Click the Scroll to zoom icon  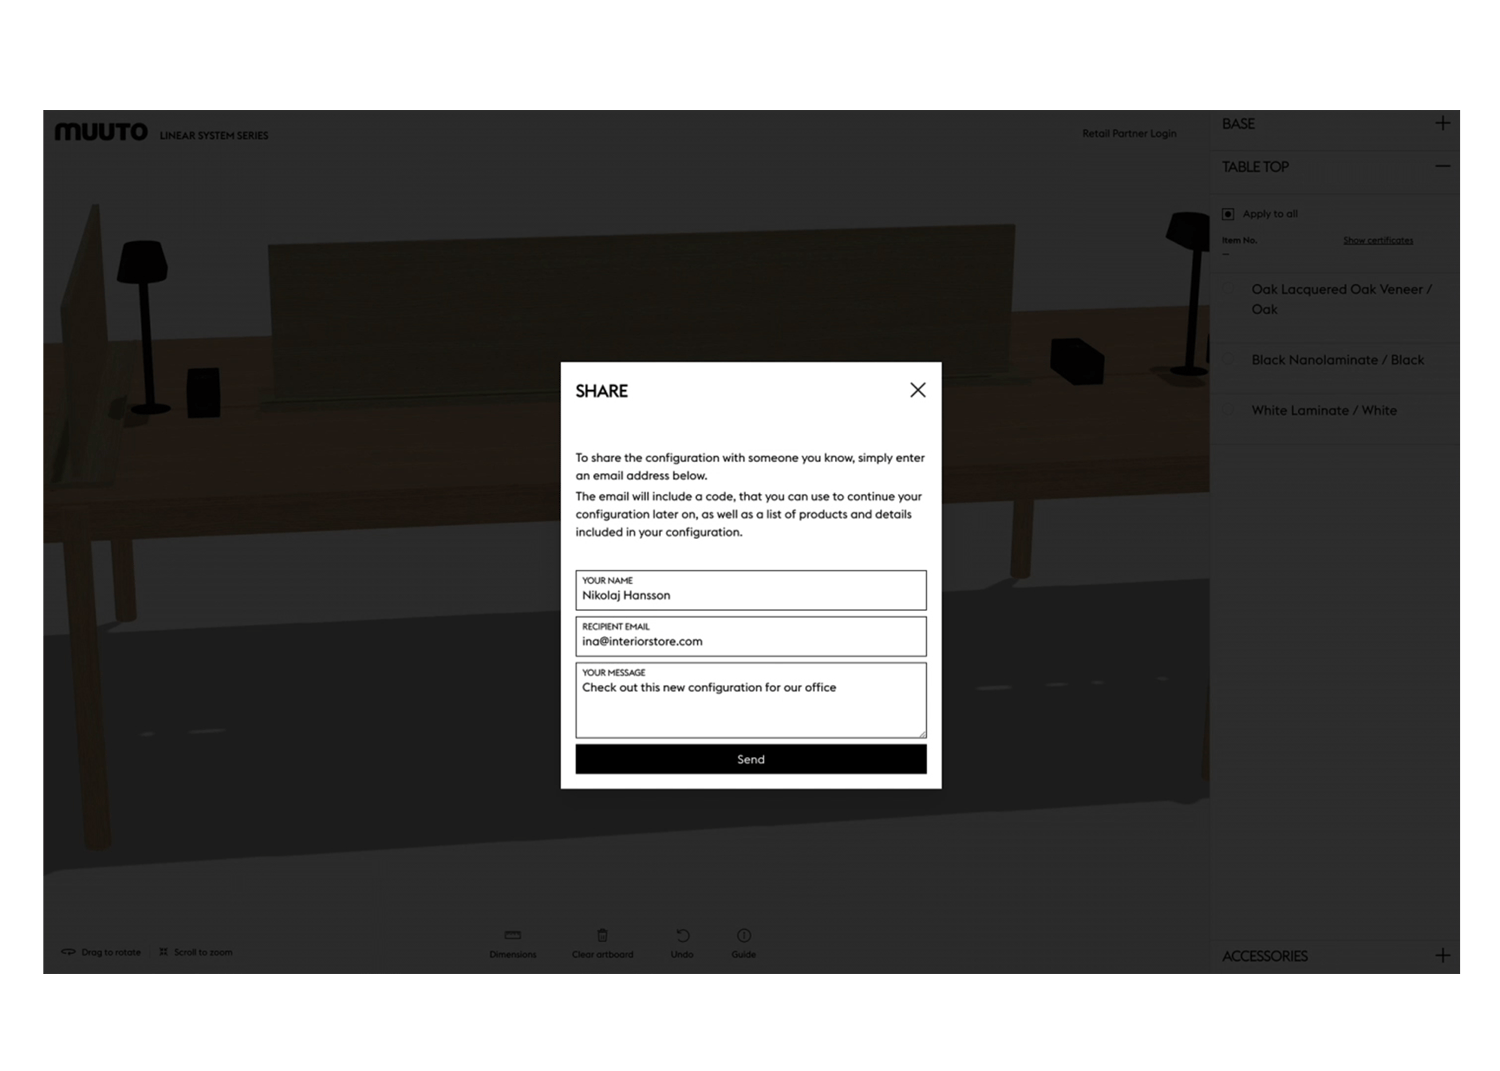[163, 952]
